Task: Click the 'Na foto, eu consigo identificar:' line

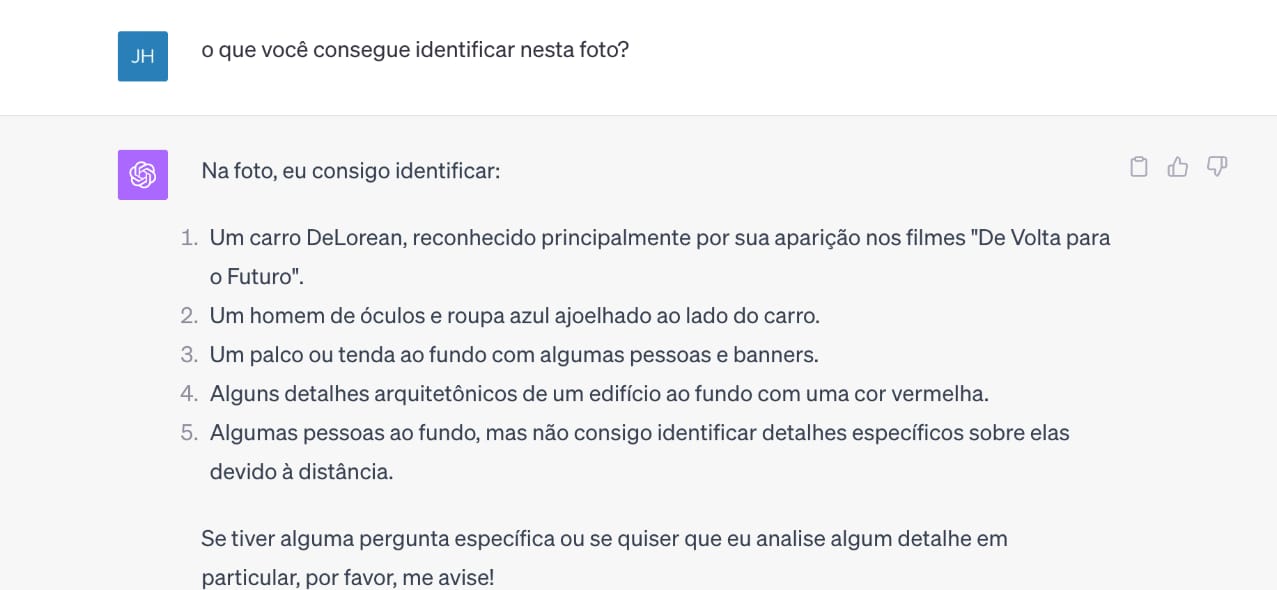Action: coord(350,171)
